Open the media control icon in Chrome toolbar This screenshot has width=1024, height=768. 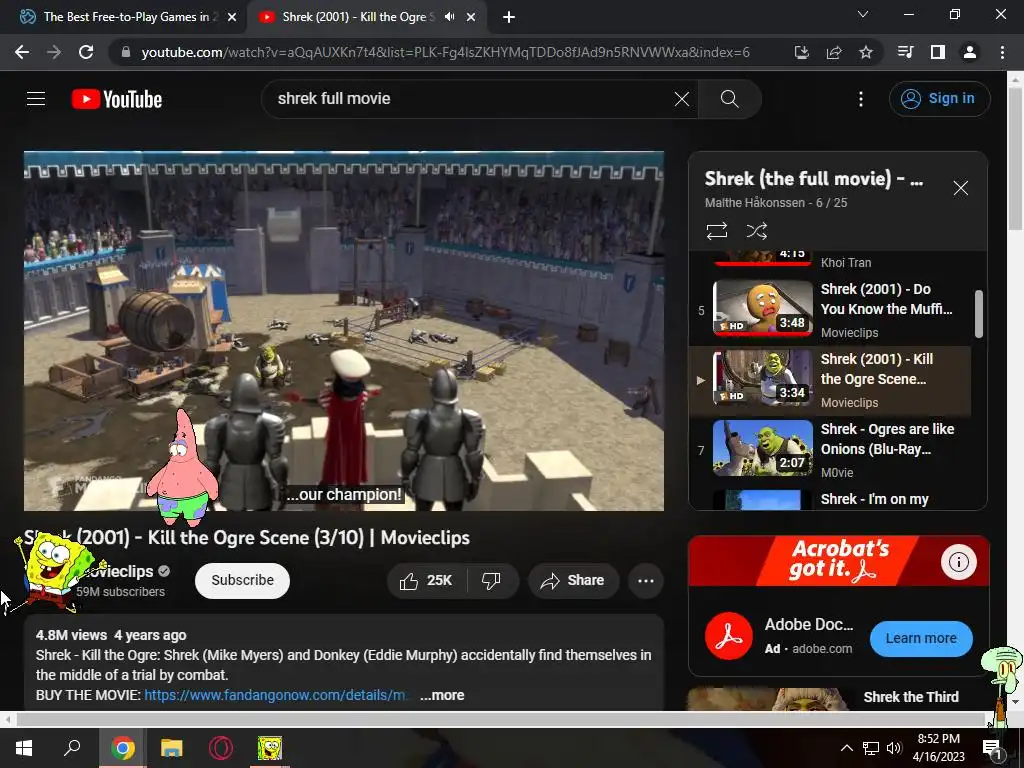tap(905, 52)
